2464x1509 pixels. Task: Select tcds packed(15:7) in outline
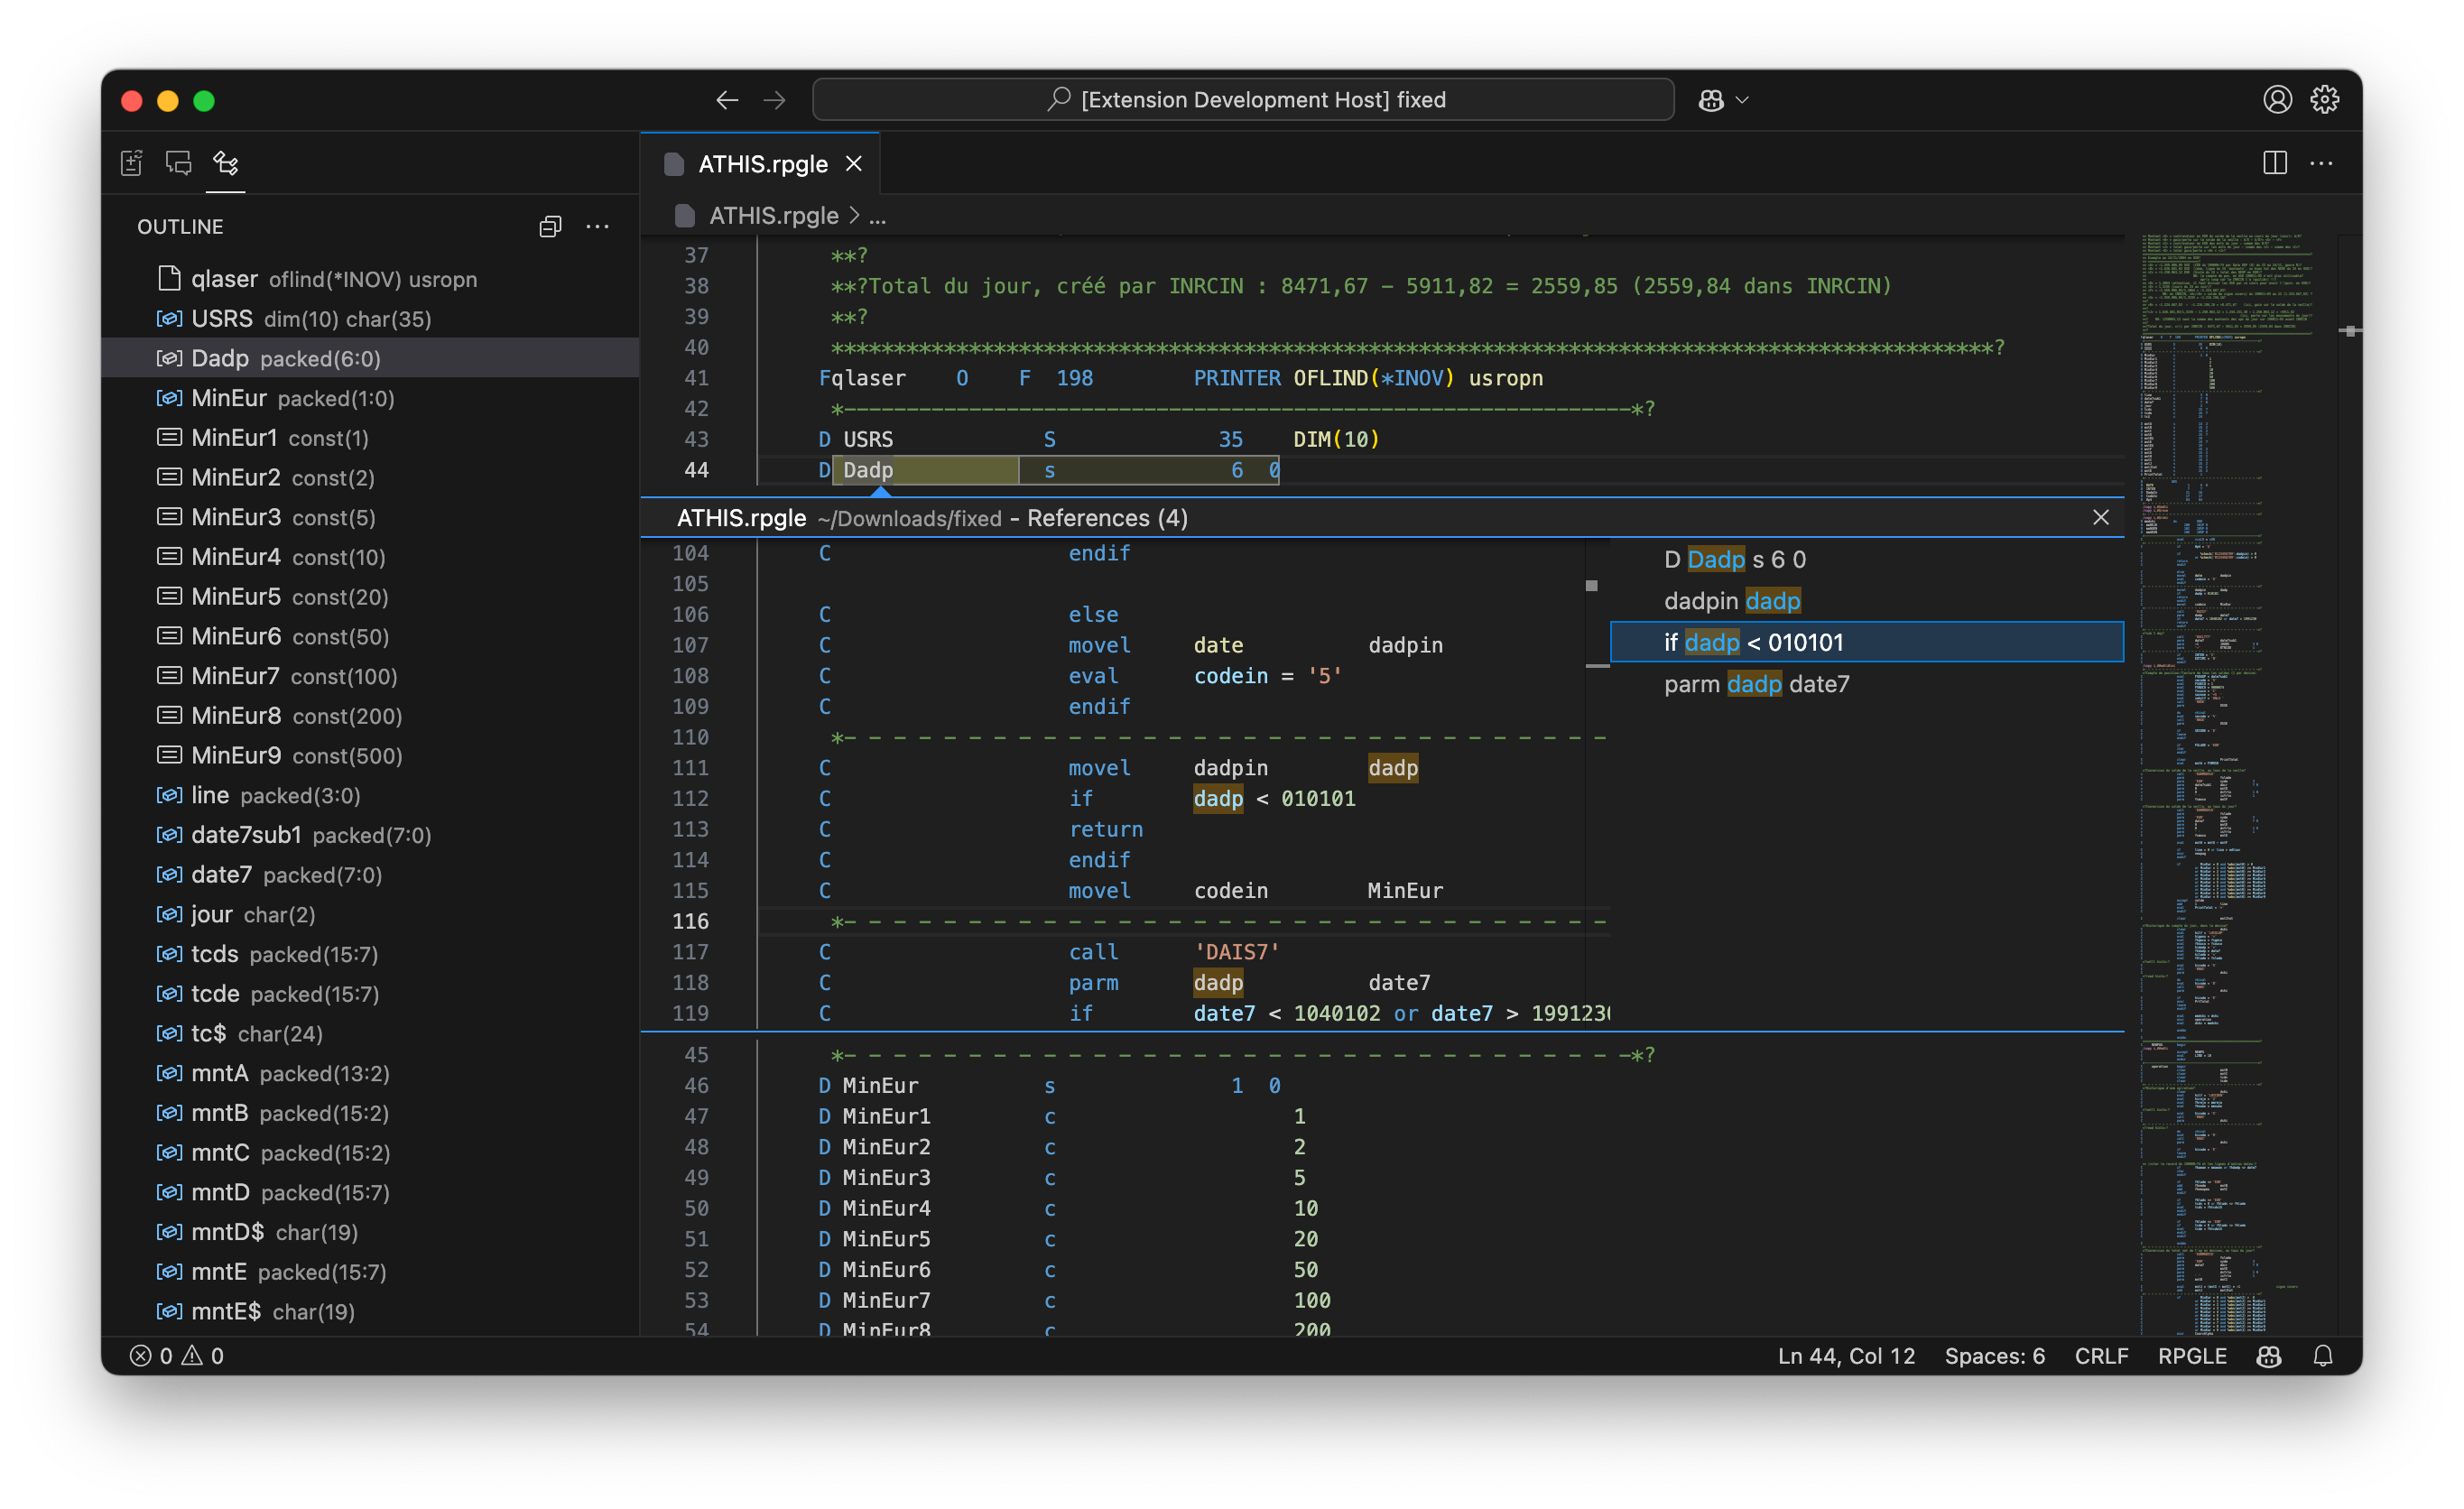370,954
